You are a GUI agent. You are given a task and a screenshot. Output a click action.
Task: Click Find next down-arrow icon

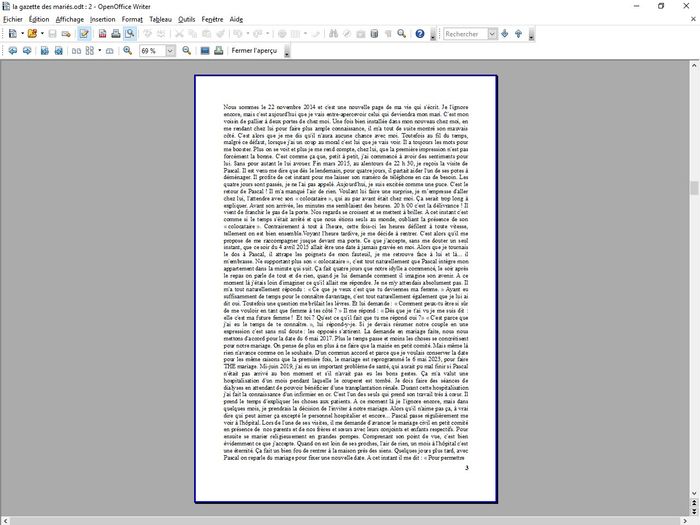pyautogui.click(x=504, y=33)
